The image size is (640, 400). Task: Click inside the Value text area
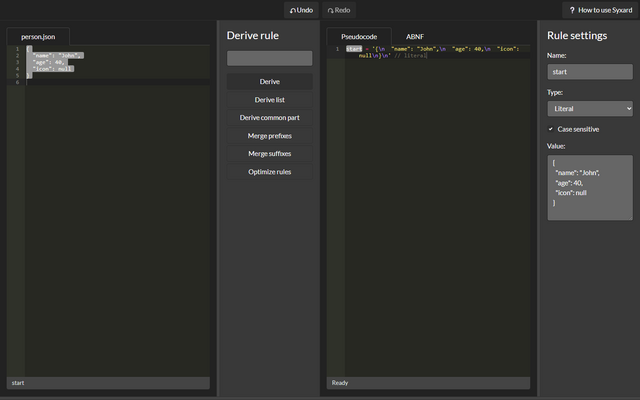tap(590, 187)
